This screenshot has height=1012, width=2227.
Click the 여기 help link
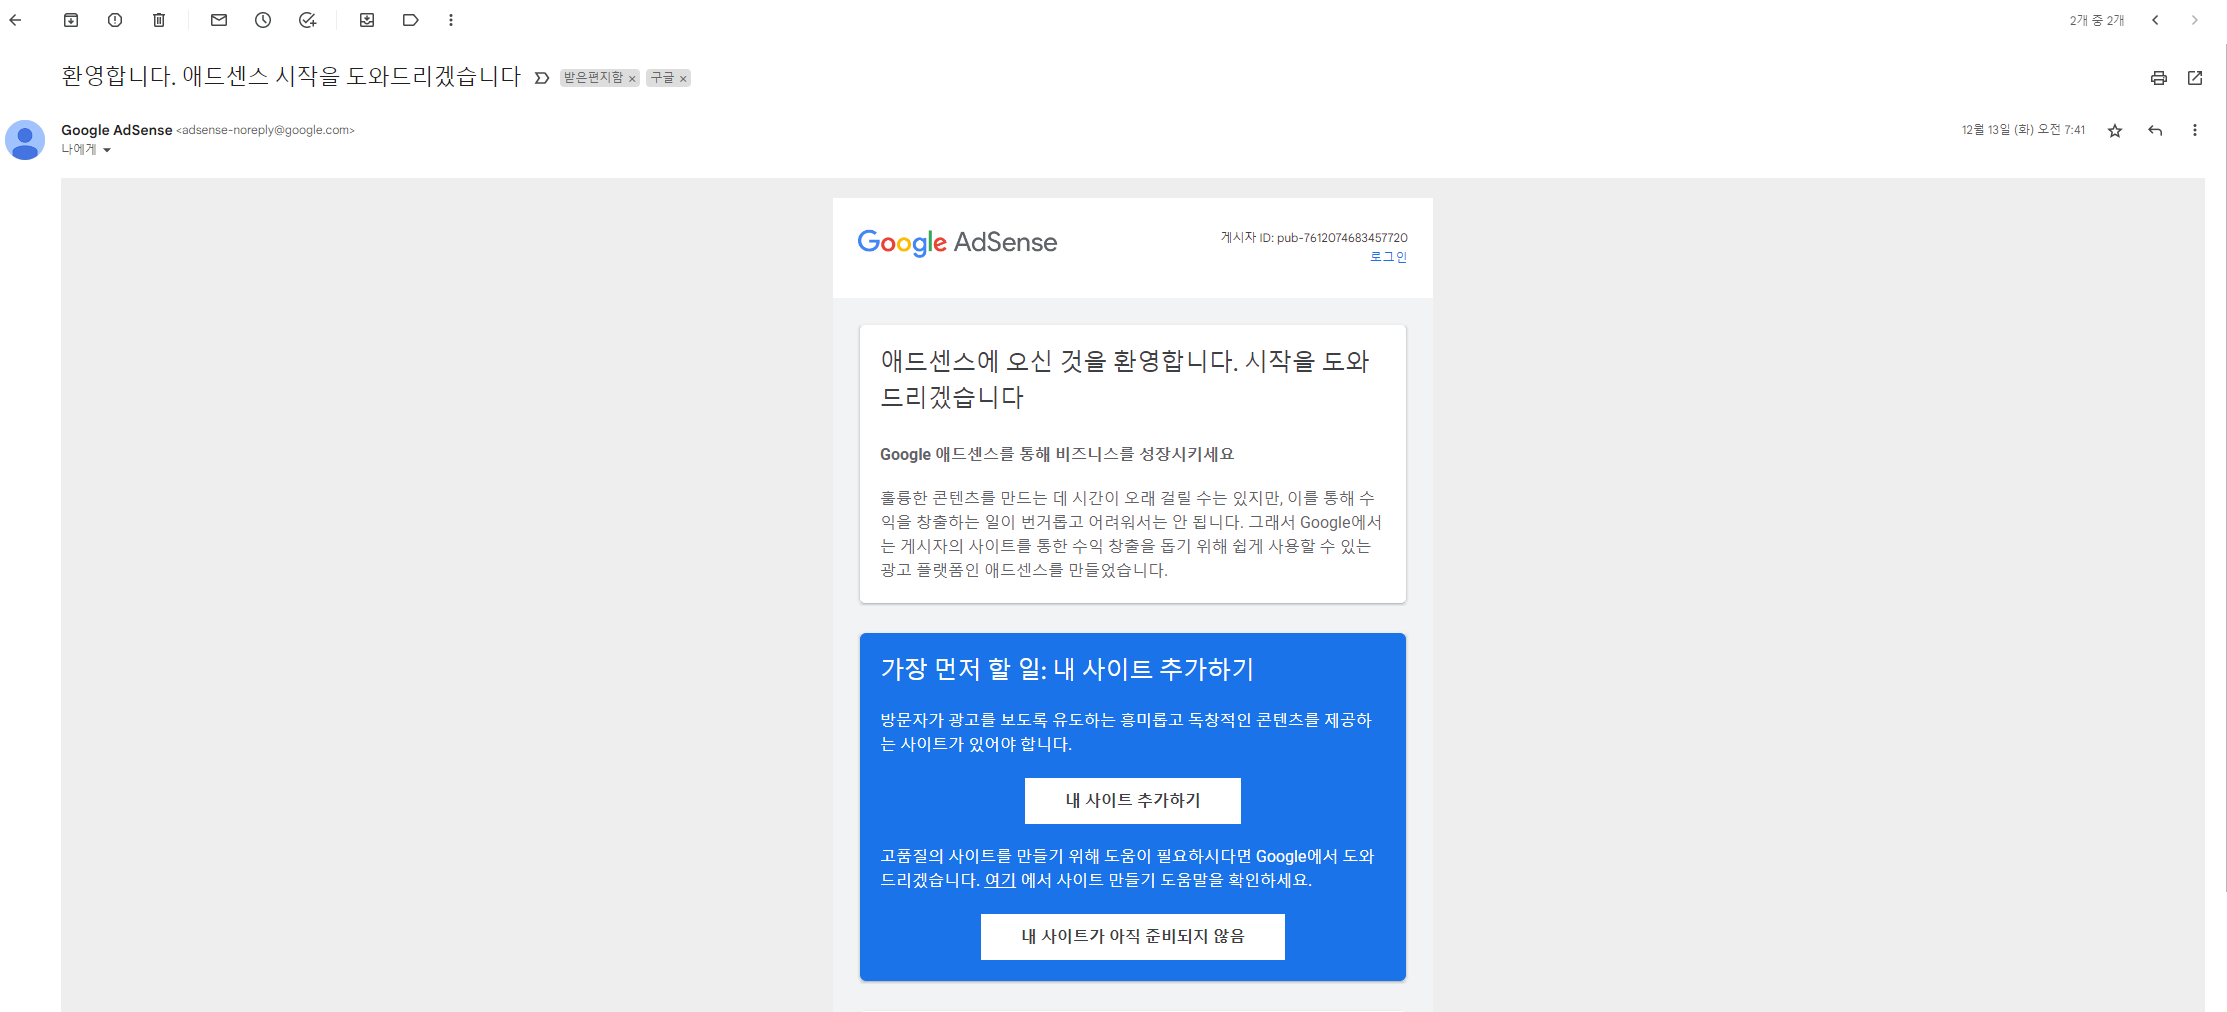pos(1000,880)
